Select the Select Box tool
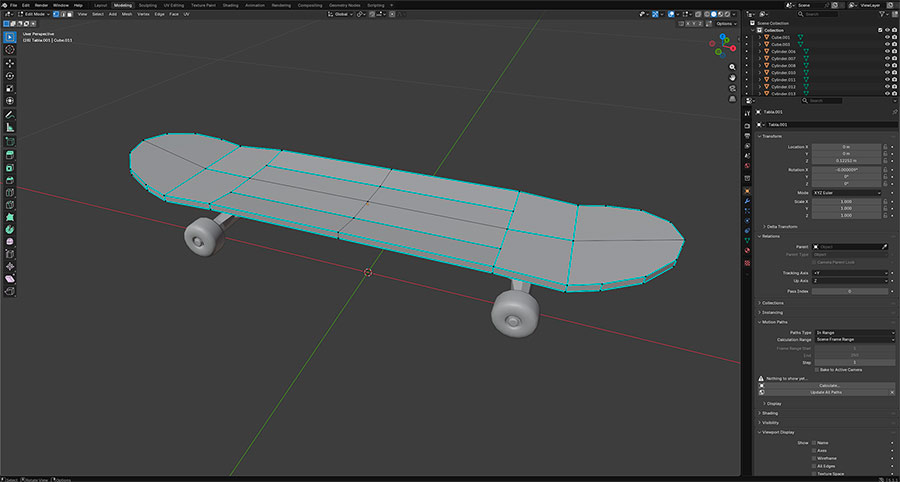The width and height of the screenshot is (900, 482). 10,37
